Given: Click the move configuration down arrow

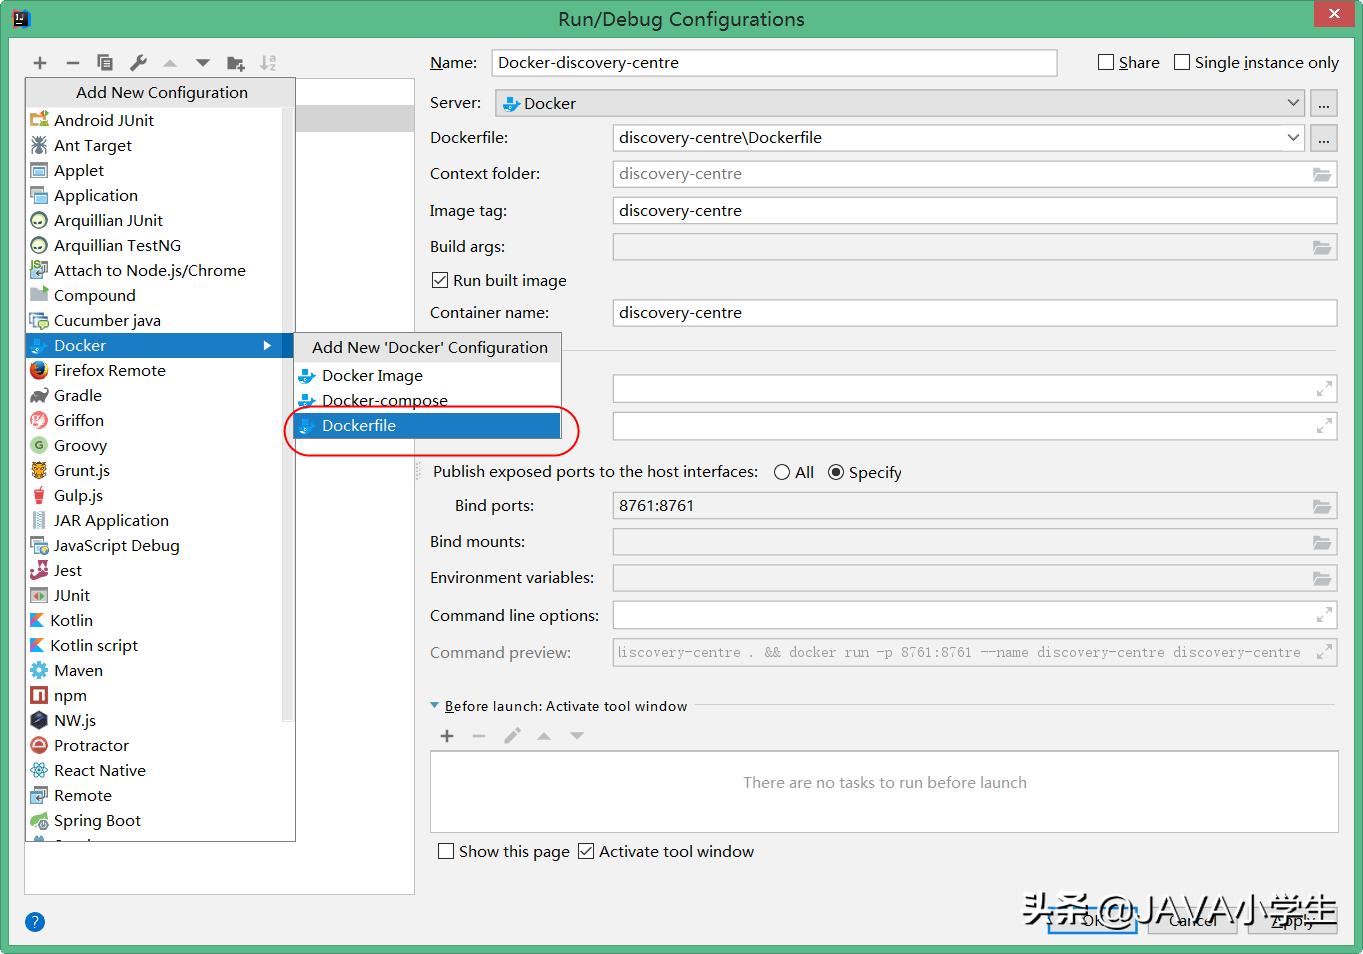Looking at the screenshot, I should [x=203, y=63].
